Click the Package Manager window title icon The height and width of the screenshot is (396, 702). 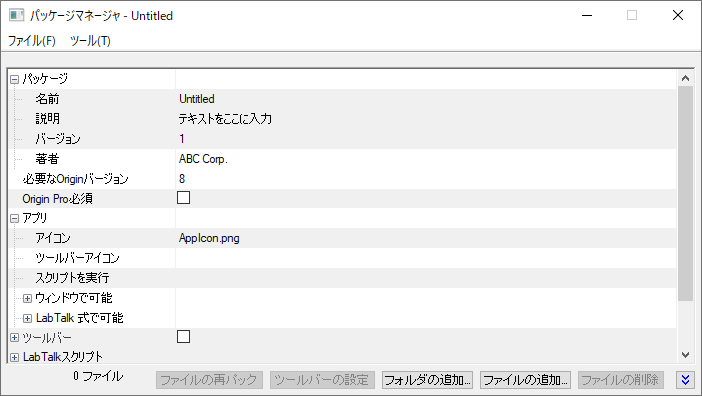click(17, 15)
